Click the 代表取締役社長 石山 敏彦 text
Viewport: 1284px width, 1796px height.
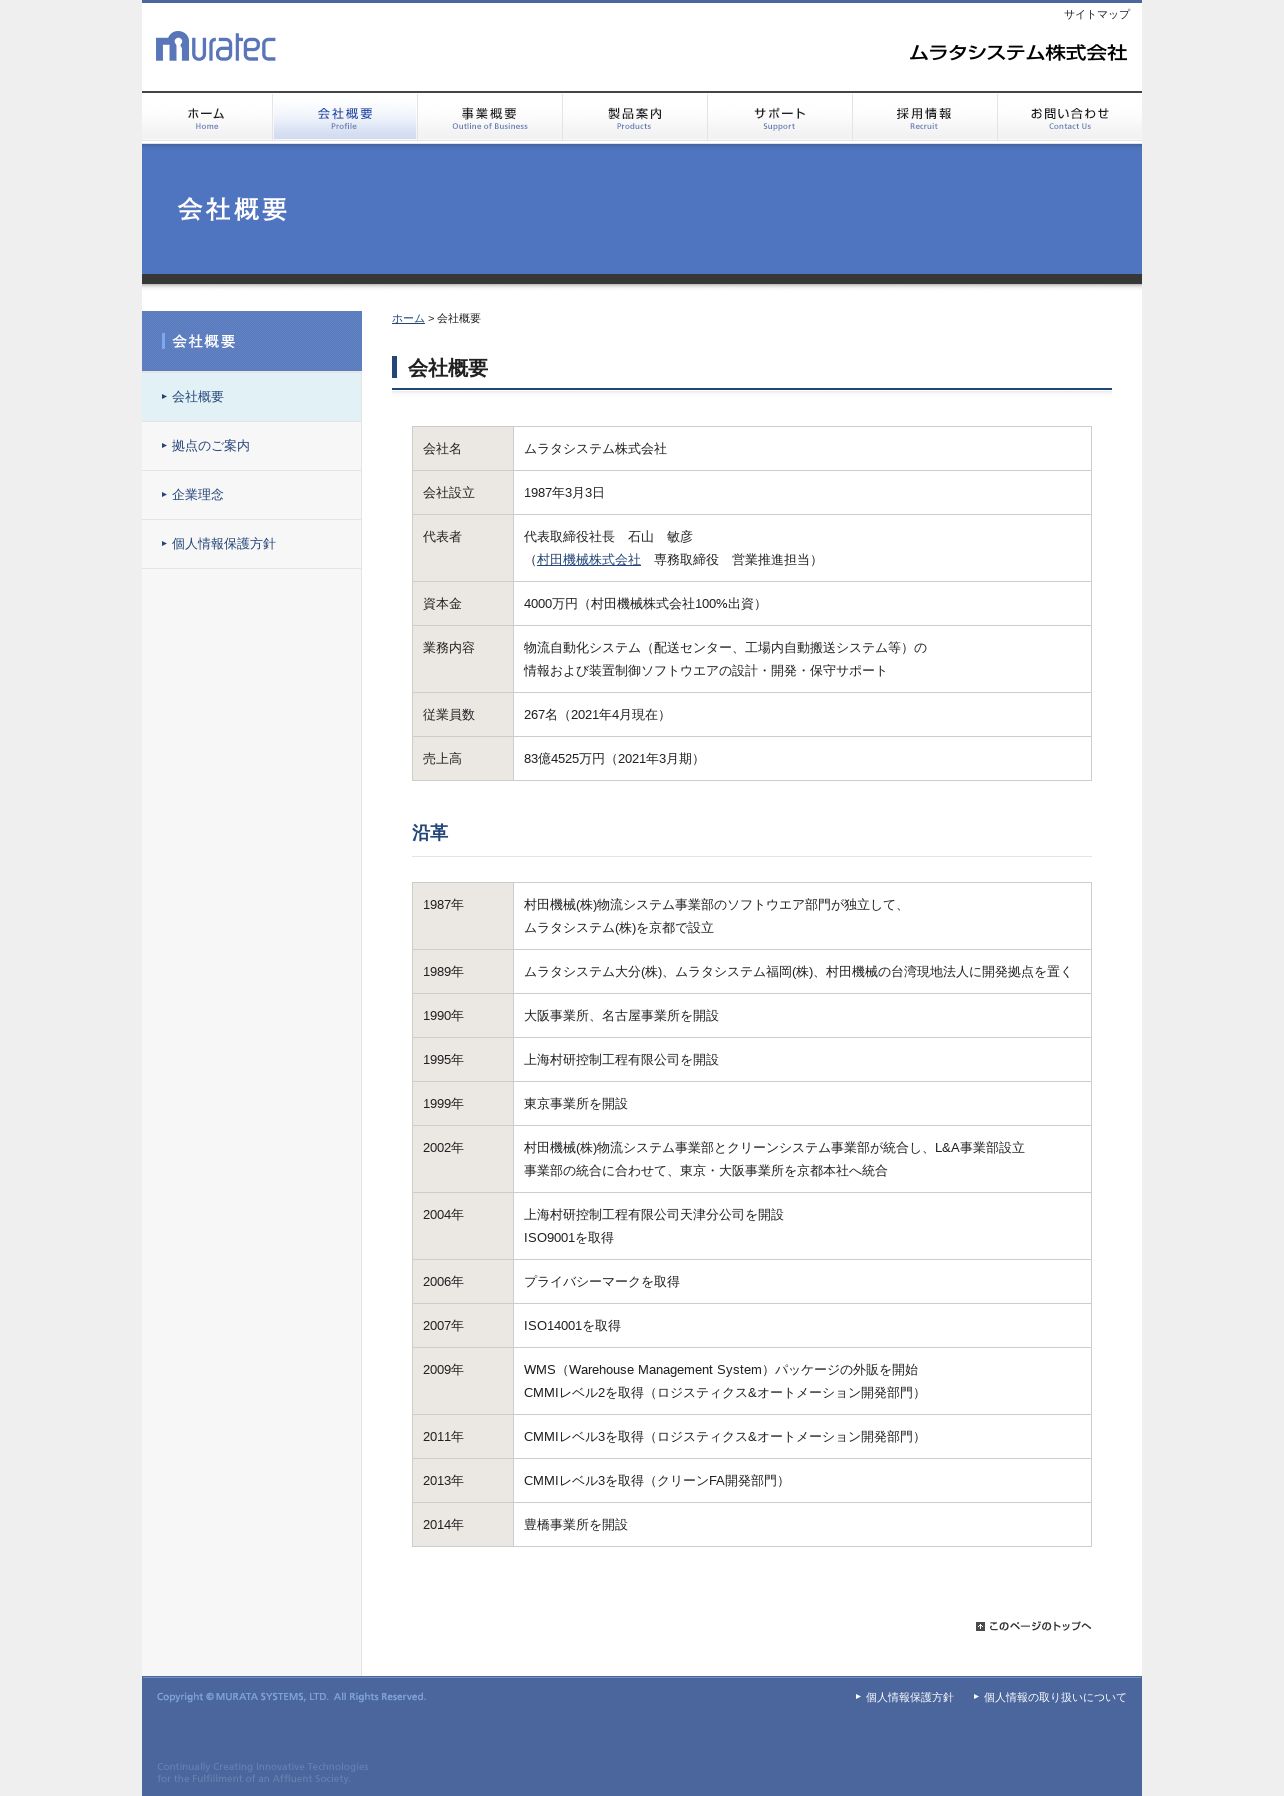tap(608, 537)
